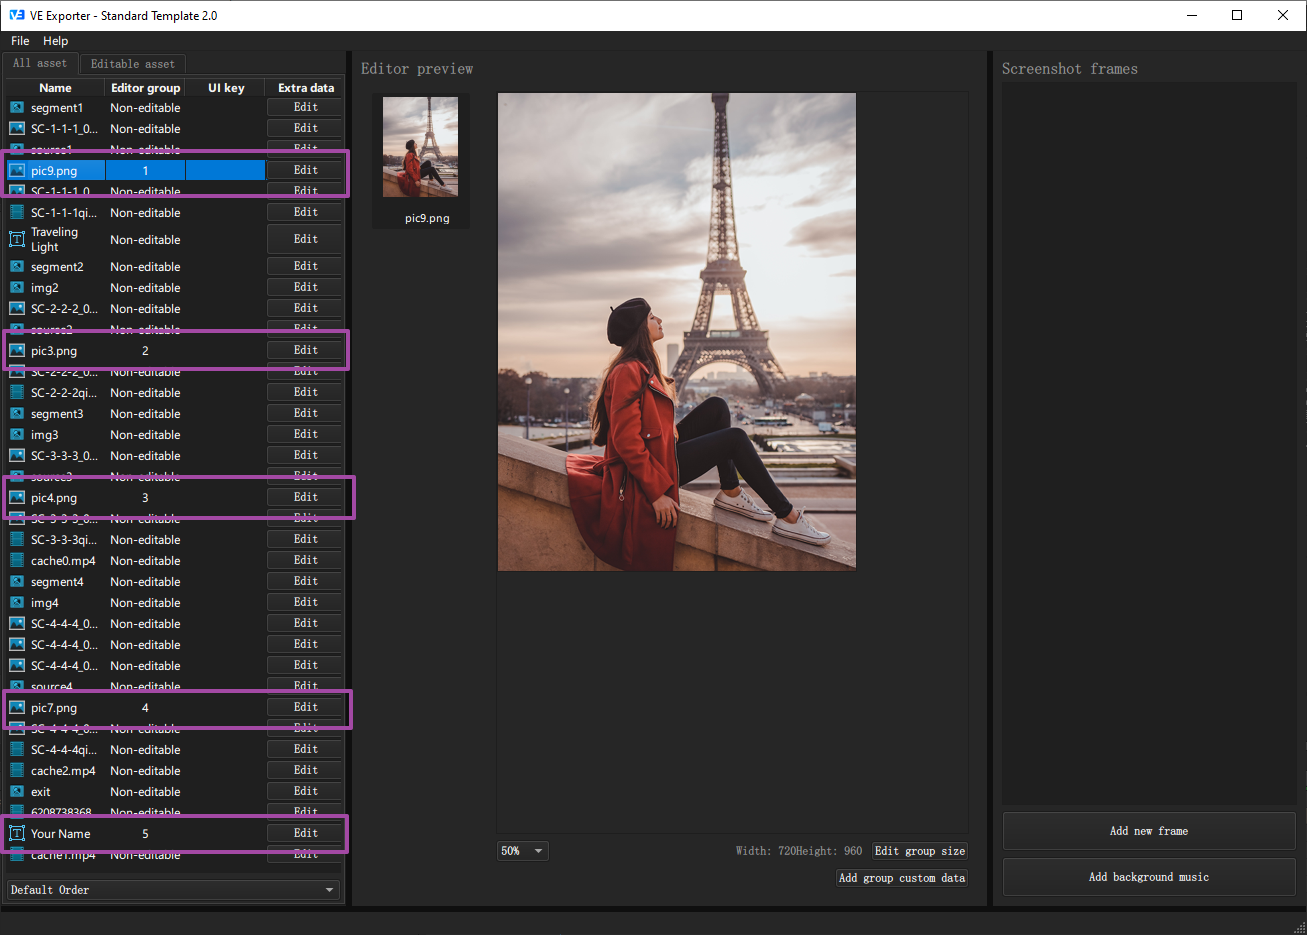Screen dimensions: 1307x935
Task: Click the icon beside SC-1-1-1qi...
Action: tap(17, 213)
